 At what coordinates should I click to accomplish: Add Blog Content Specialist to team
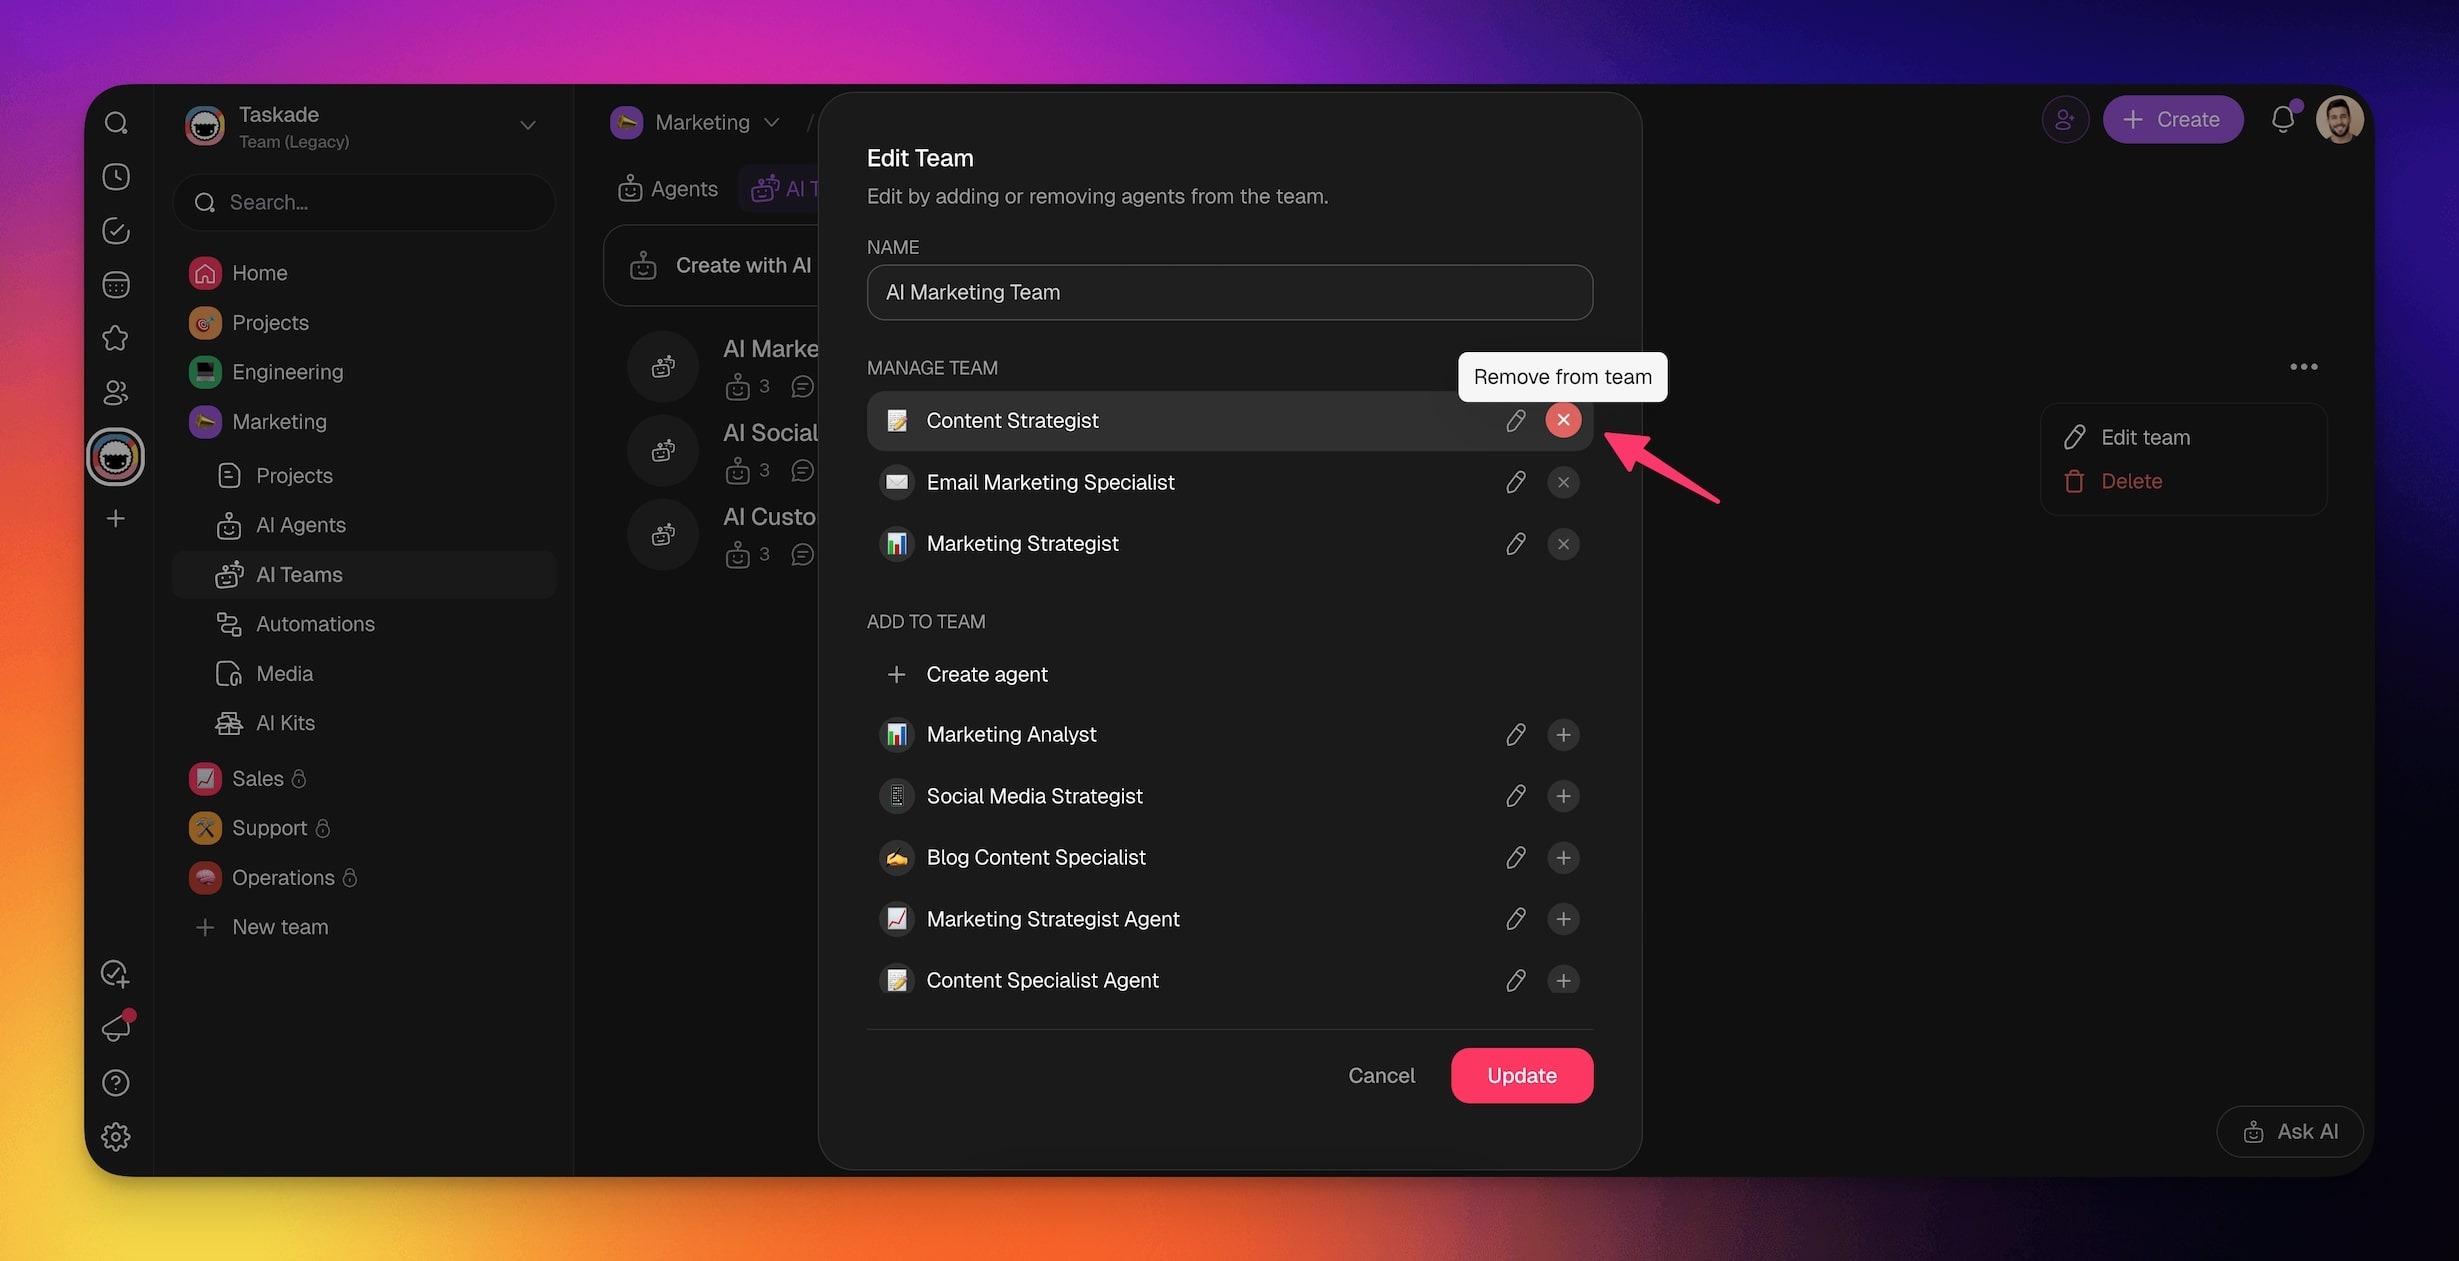click(x=1563, y=858)
